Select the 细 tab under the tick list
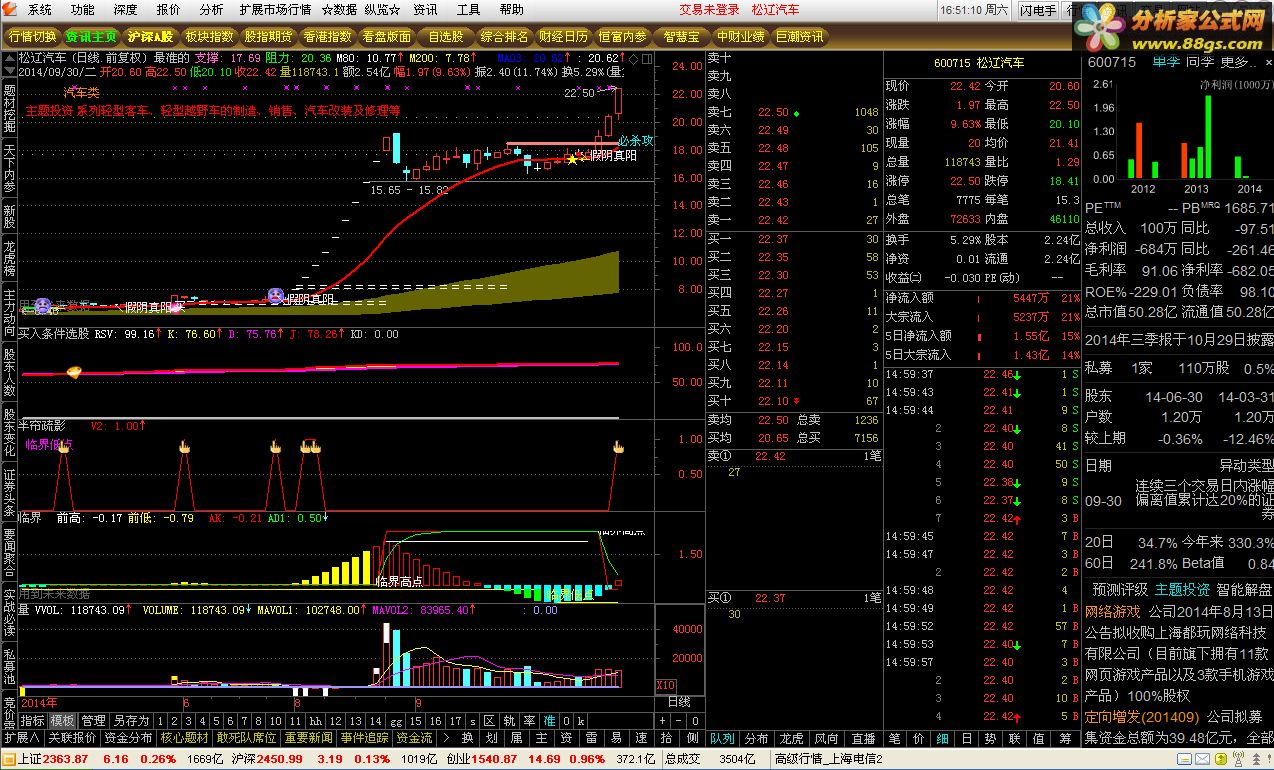Viewport: 1274px width, 770px height. 943,738
